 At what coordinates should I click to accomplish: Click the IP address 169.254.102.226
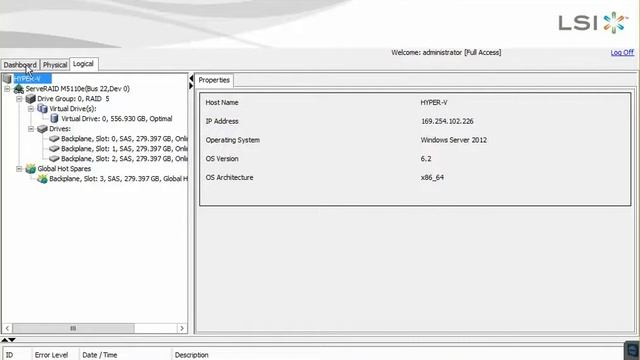pos(447,121)
